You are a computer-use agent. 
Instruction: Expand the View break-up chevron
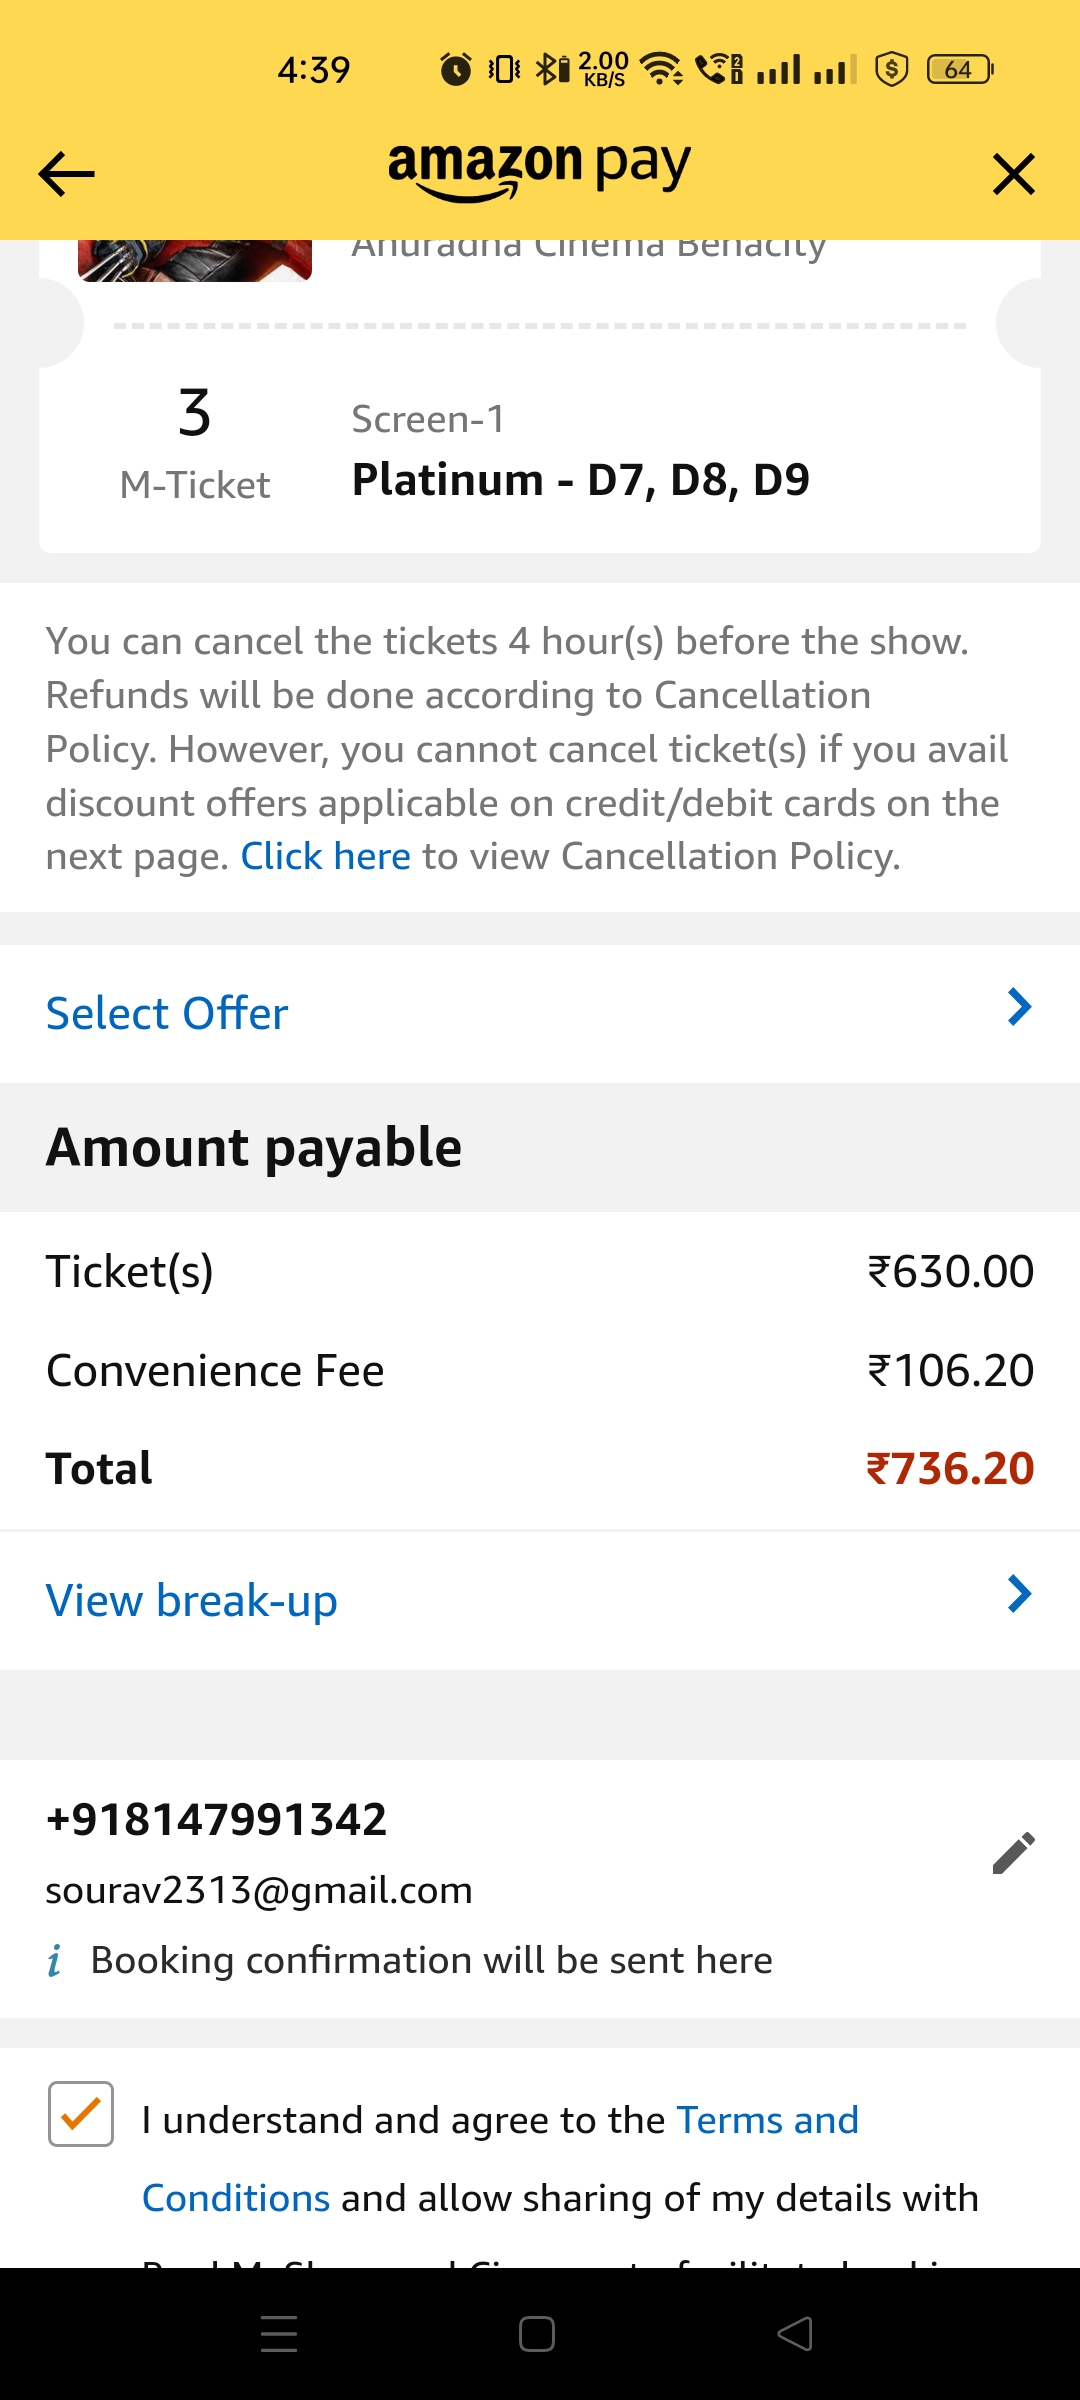[x=1018, y=1594]
